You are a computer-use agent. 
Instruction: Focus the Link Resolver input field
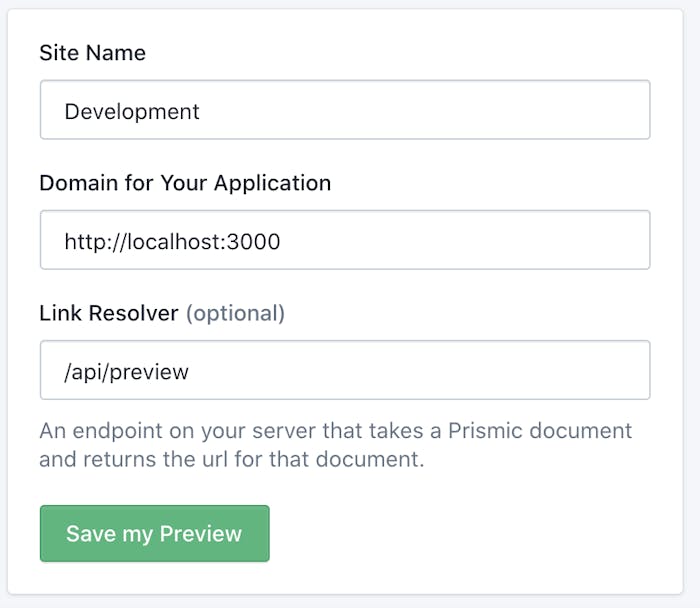(345, 370)
